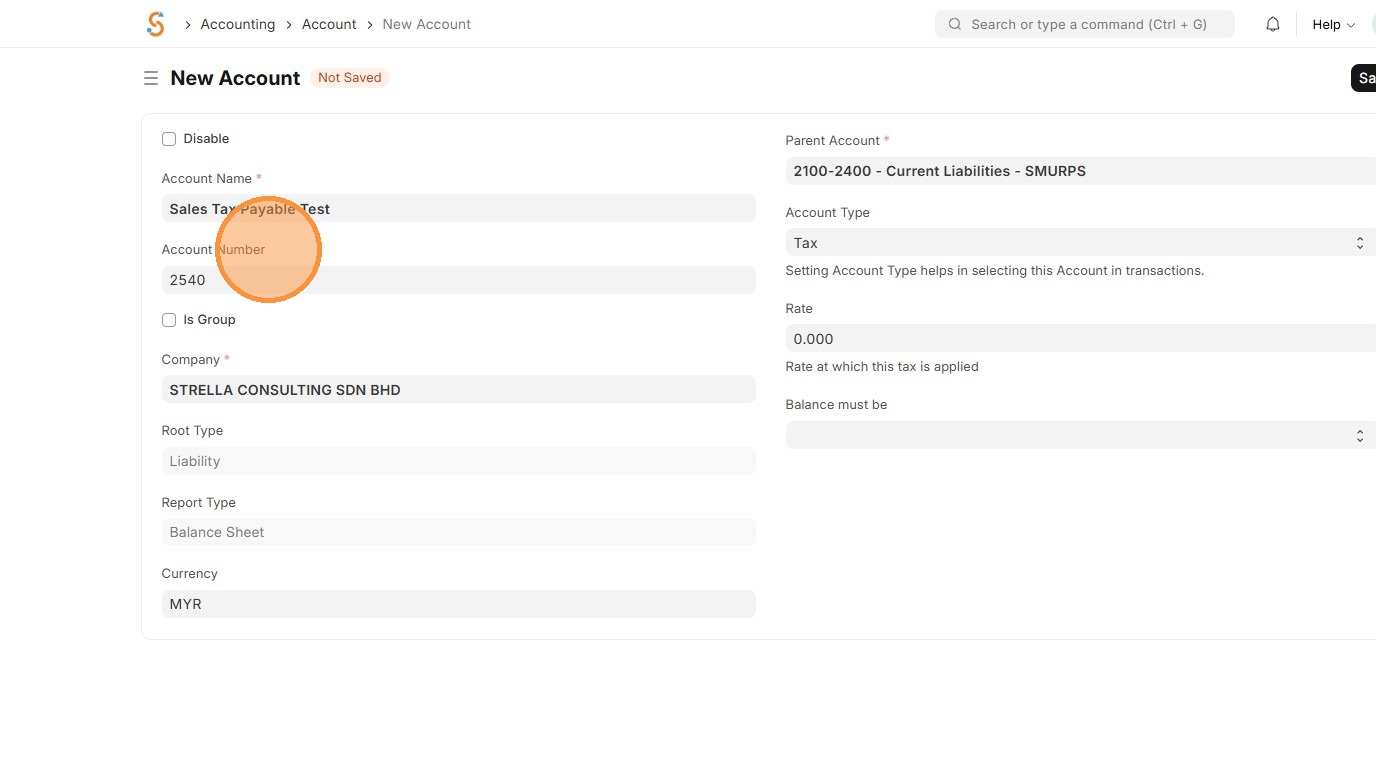The width and height of the screenshot is (1376, 769).
Task: Open the notifications bell
Action: pyautogui.click(x=1272, y=24)
